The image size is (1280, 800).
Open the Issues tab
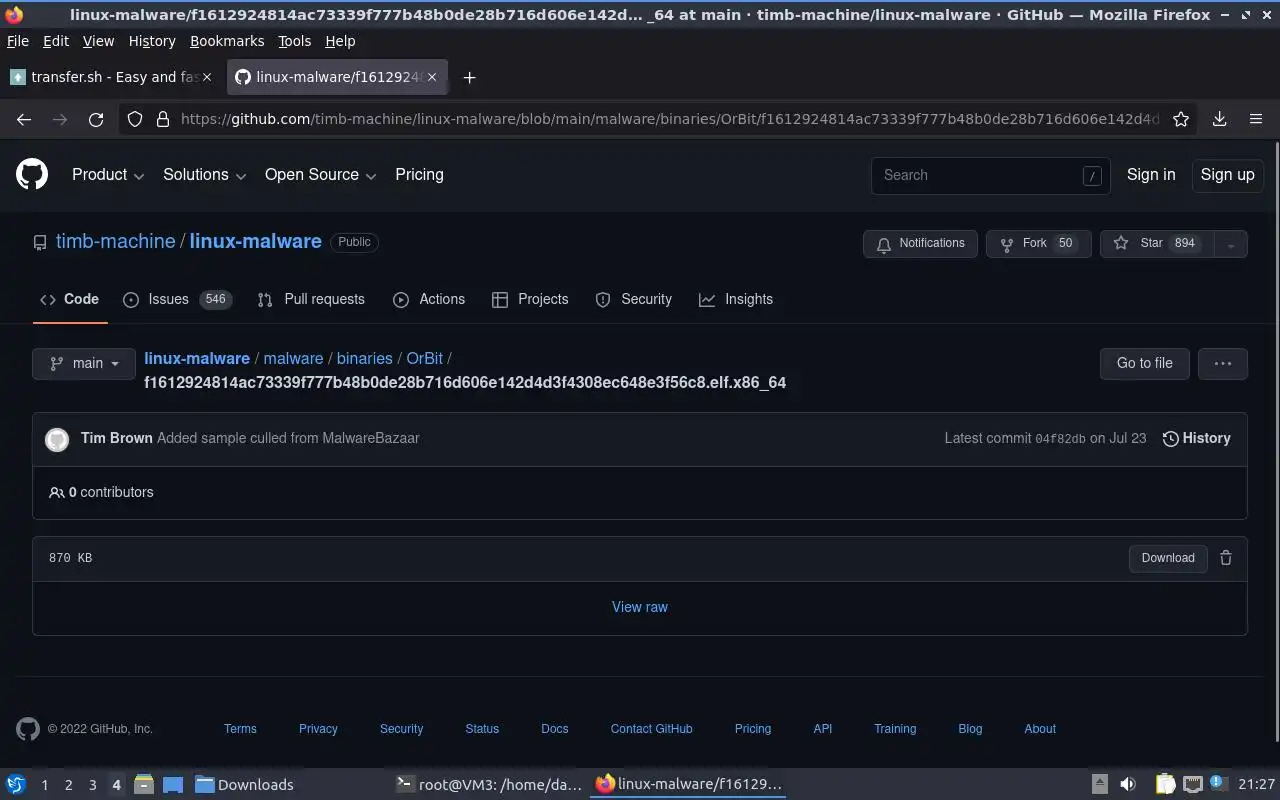(177, 299)
